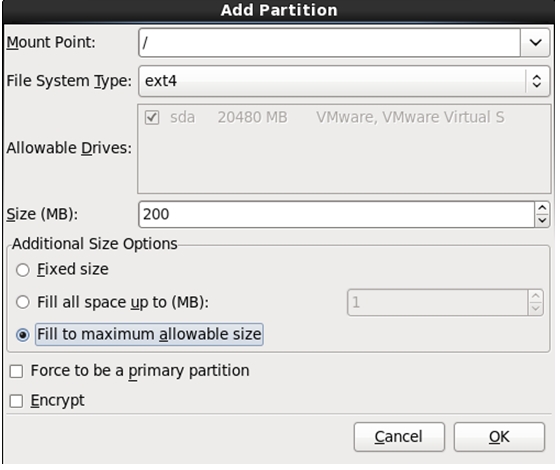560x470 pixels.
Task: Check the Encrypt option
Action: tap(16, 401)
